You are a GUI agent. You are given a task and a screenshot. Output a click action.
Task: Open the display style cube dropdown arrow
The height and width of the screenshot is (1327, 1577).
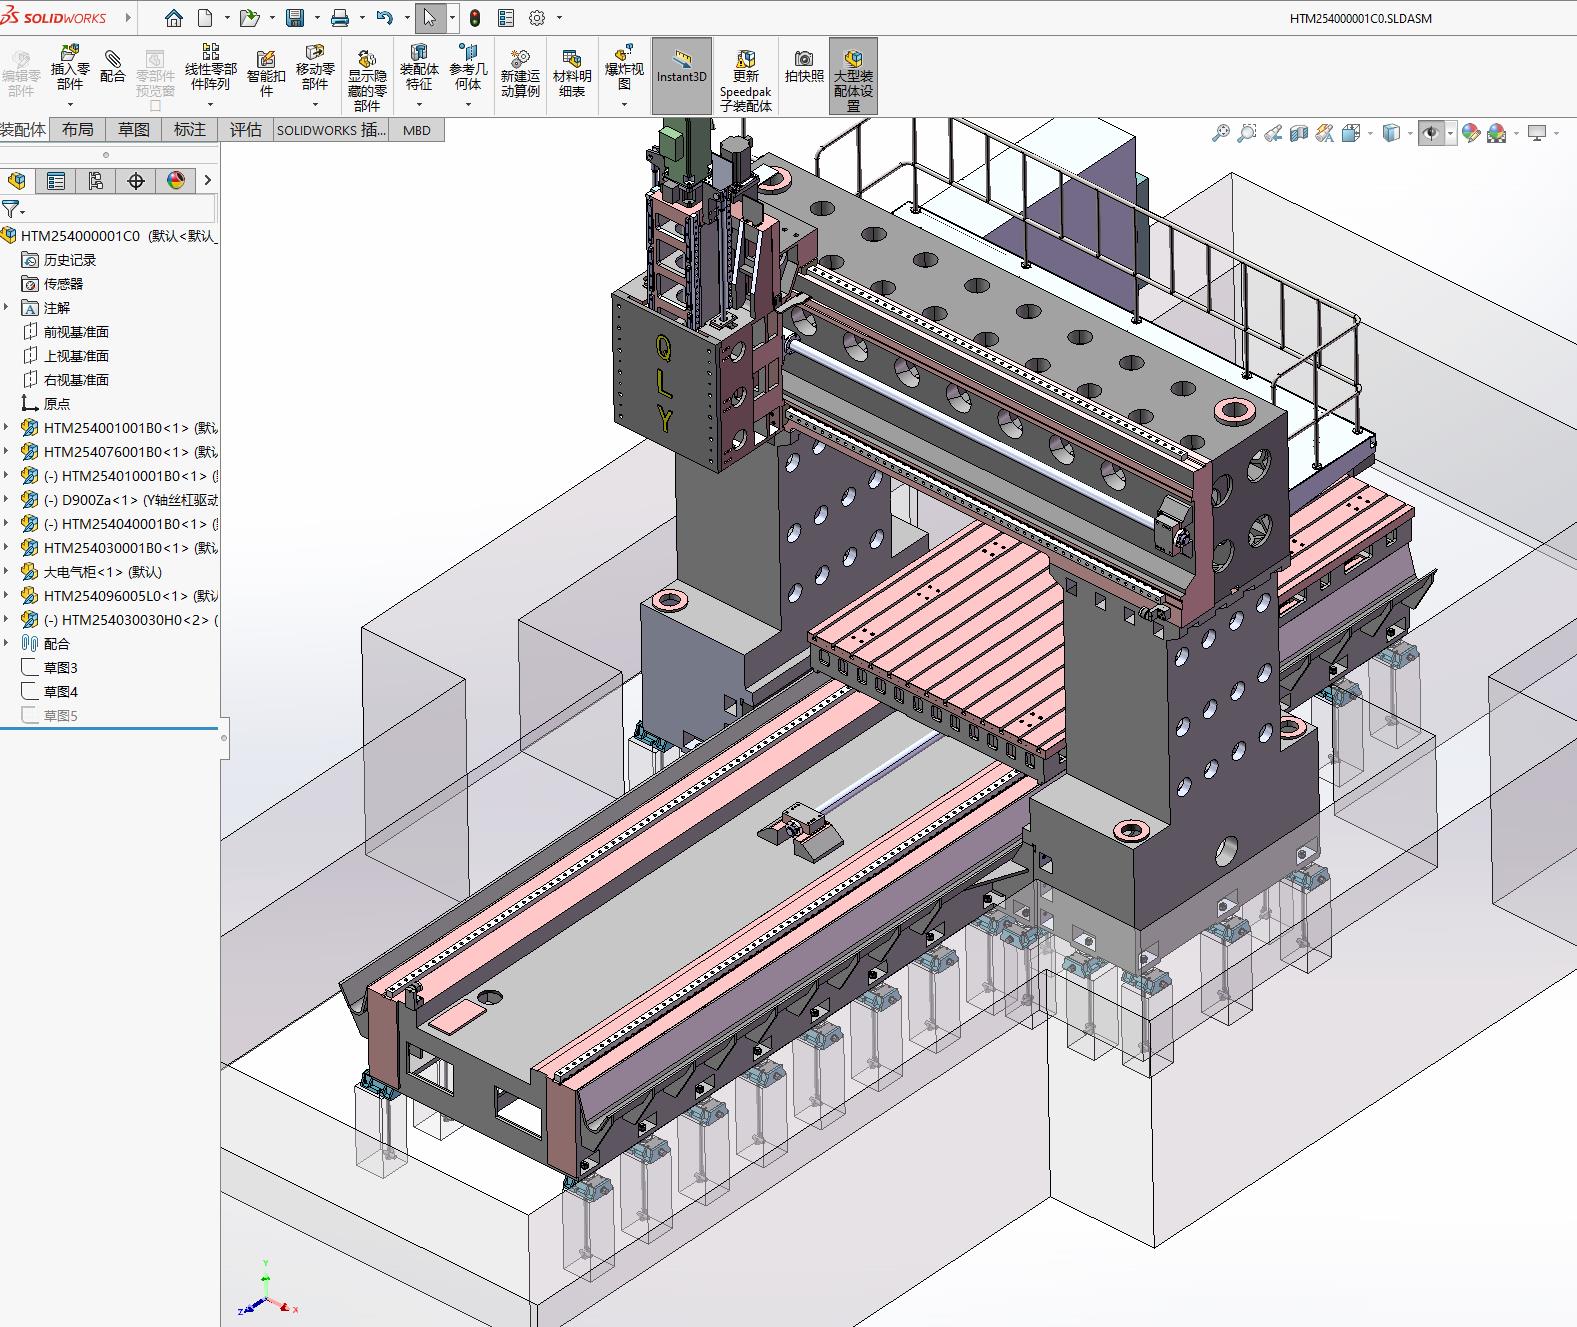click(x=1410, y=133)
